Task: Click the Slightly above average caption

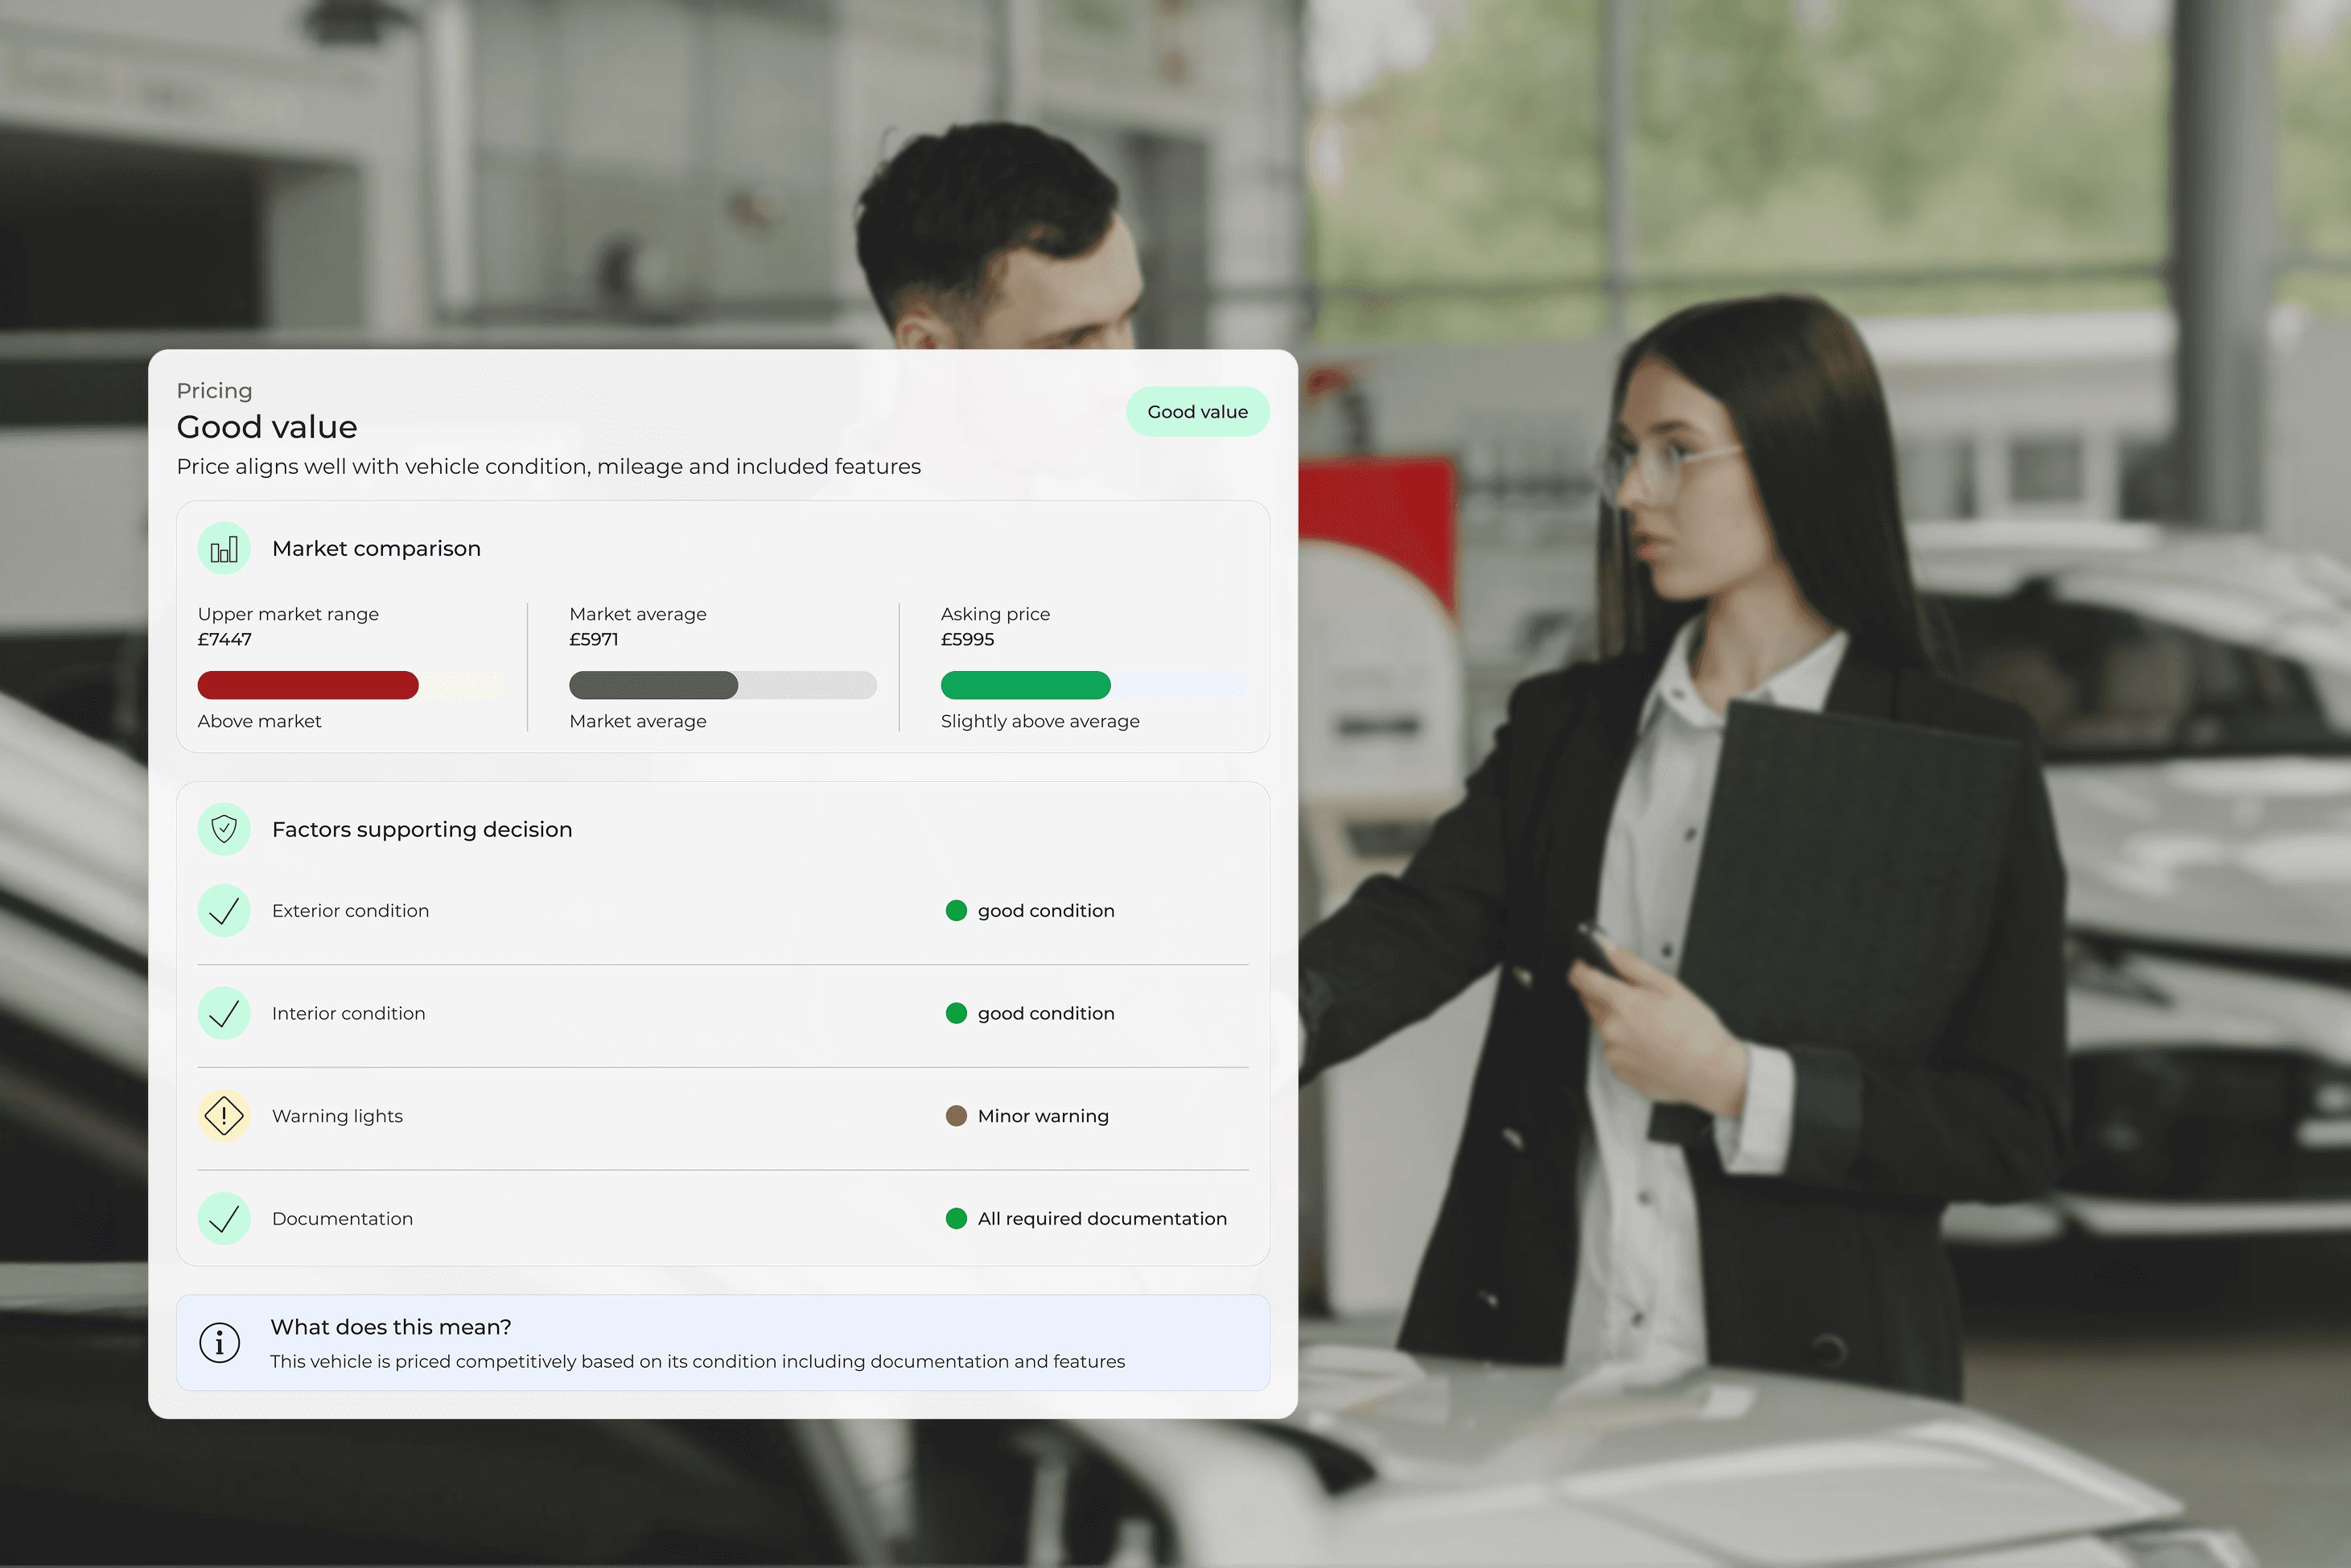Action: (x=1040, y=721)
